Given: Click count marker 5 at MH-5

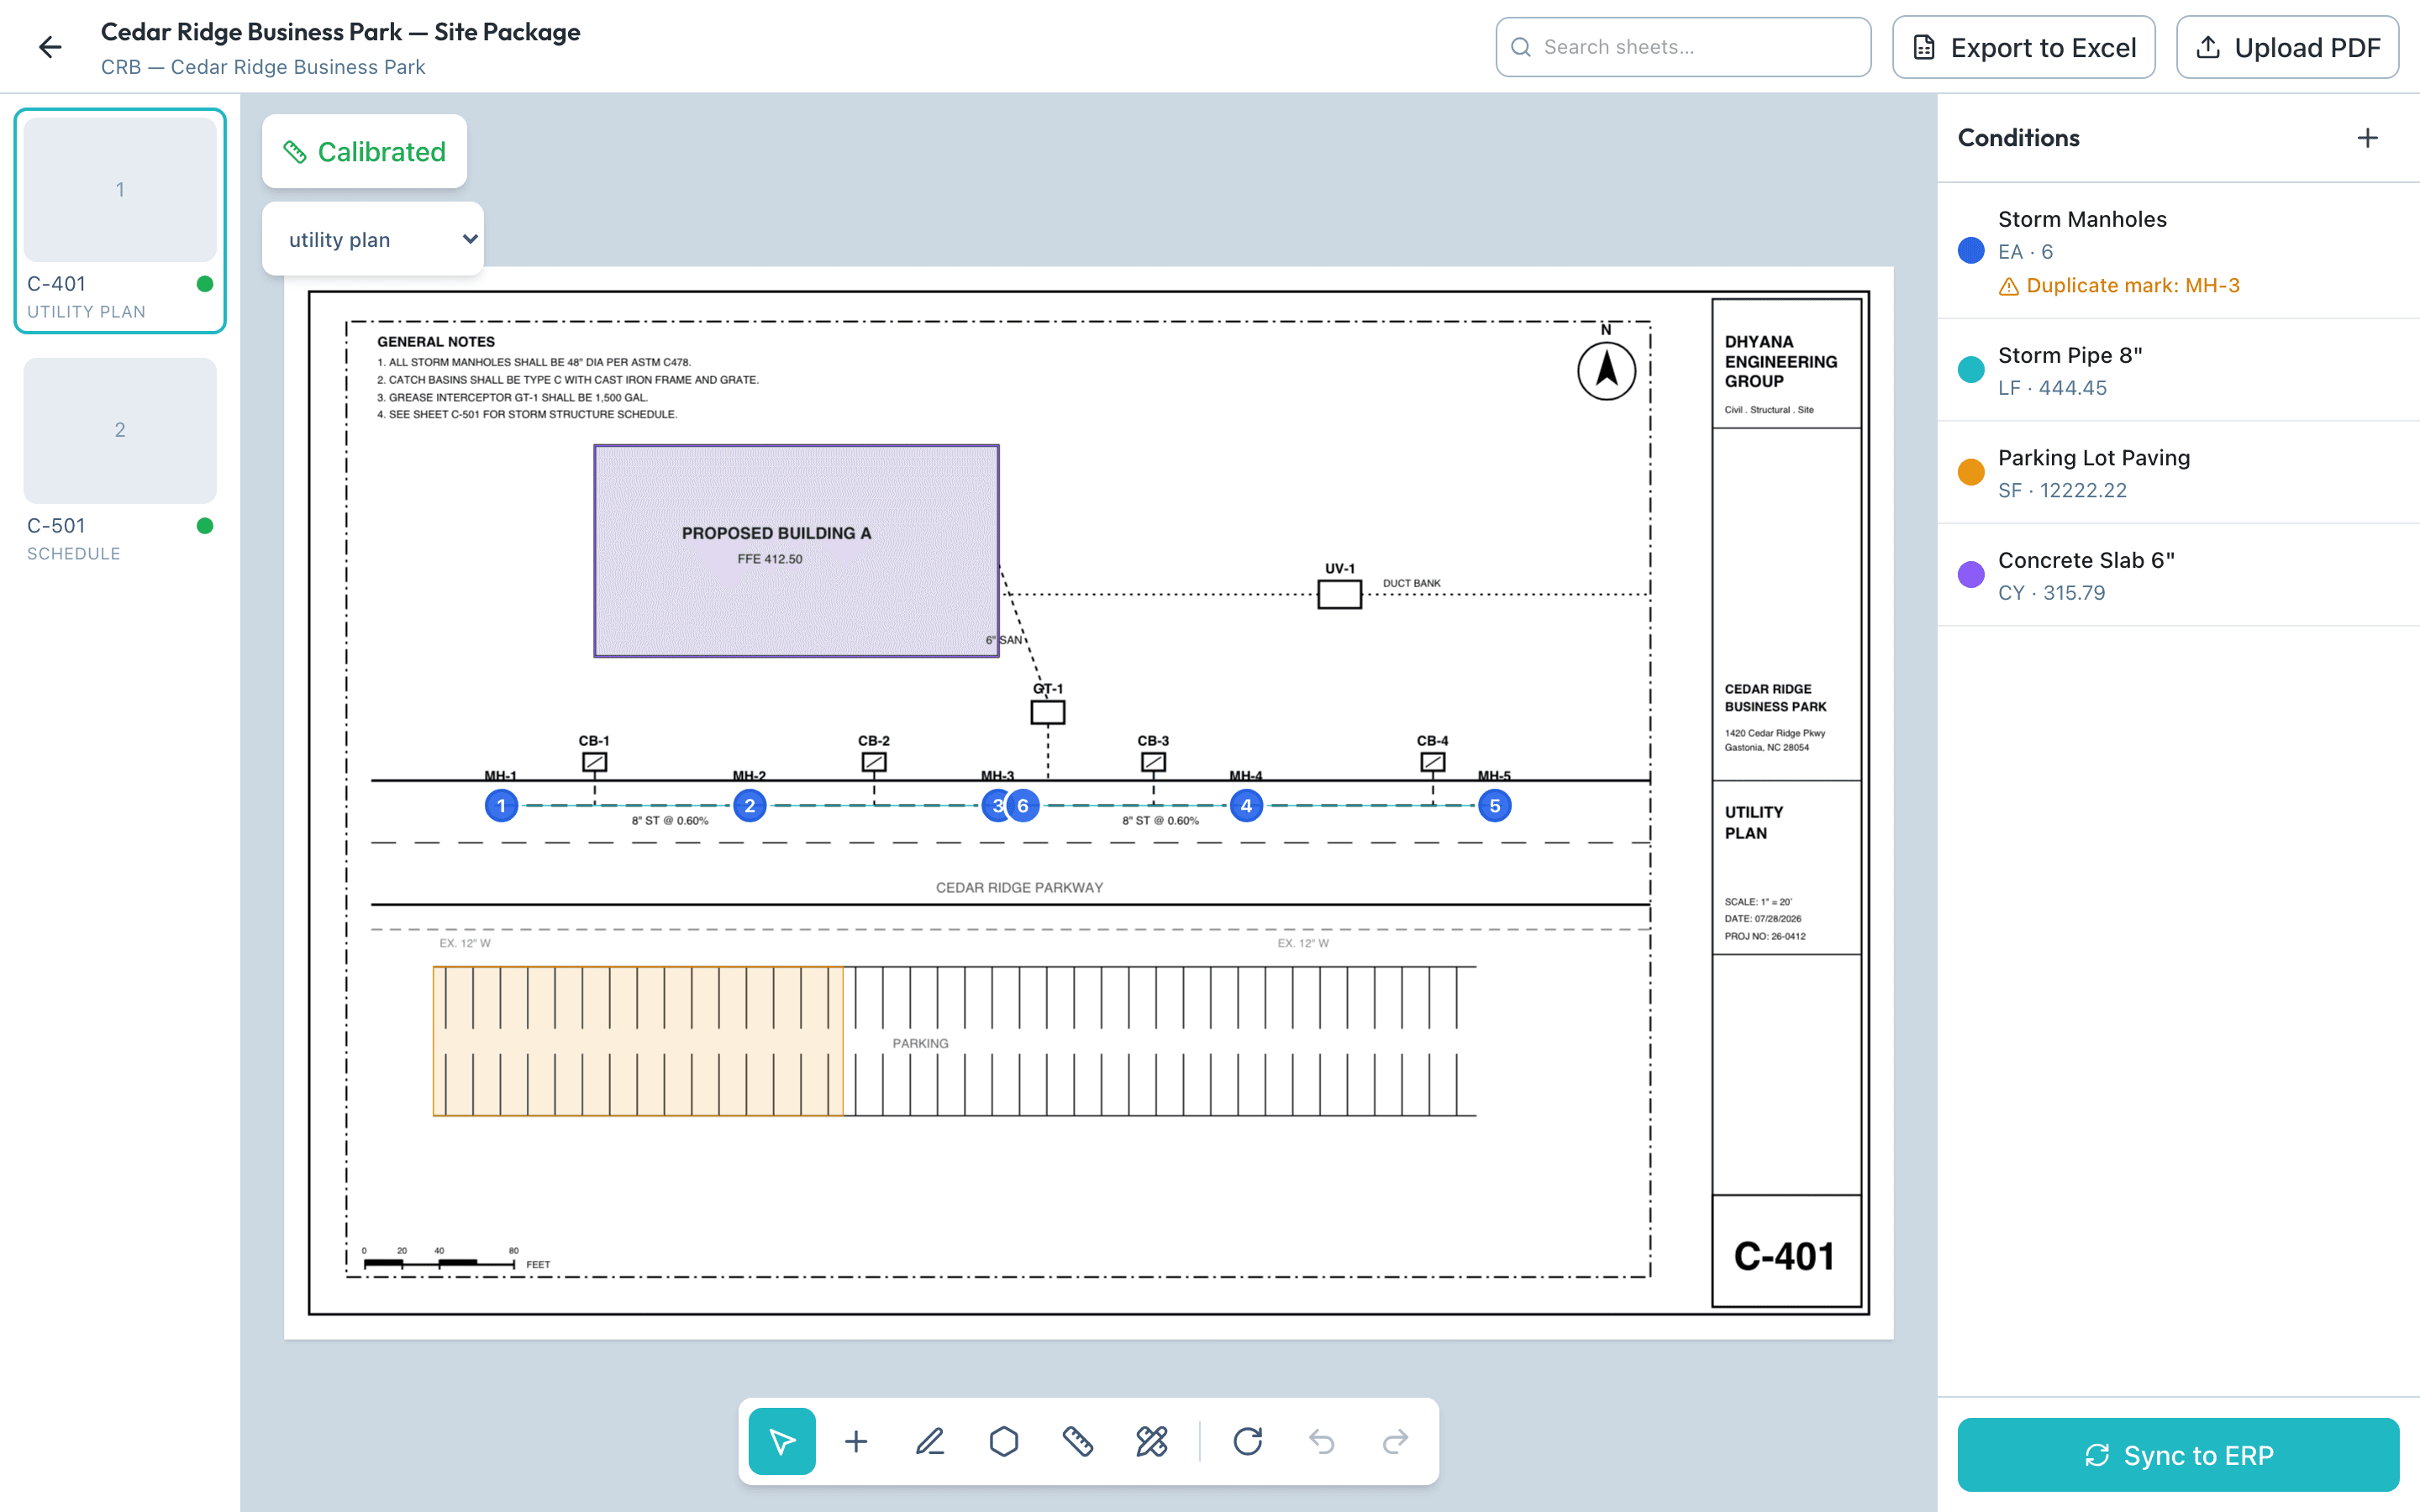Looking at the screenshot, I should click(x=1495, y=806).
